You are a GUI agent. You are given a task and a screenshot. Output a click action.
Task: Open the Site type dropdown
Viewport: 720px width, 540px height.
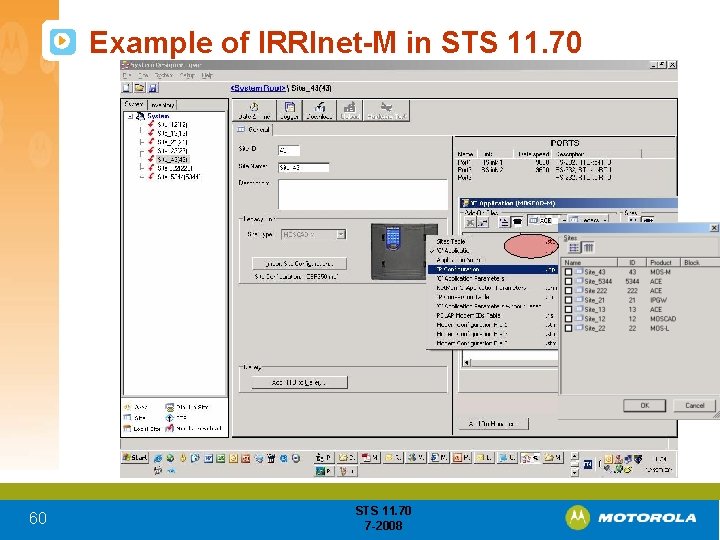pos(341,234)
